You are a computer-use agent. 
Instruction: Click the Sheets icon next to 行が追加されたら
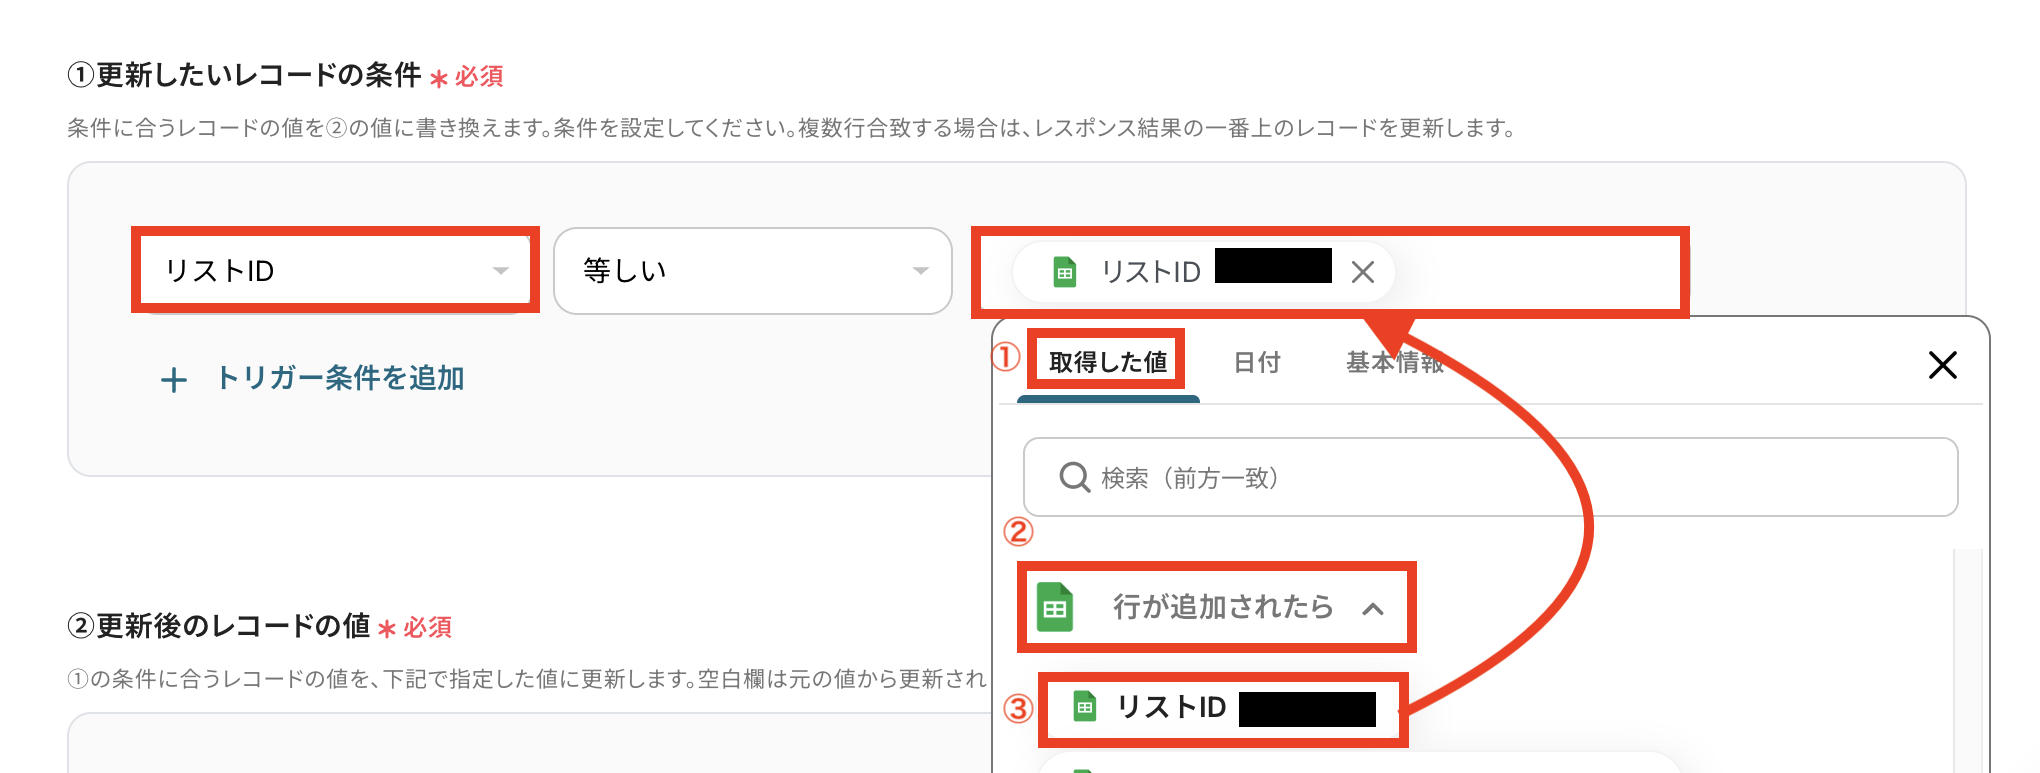[1055, 607]
